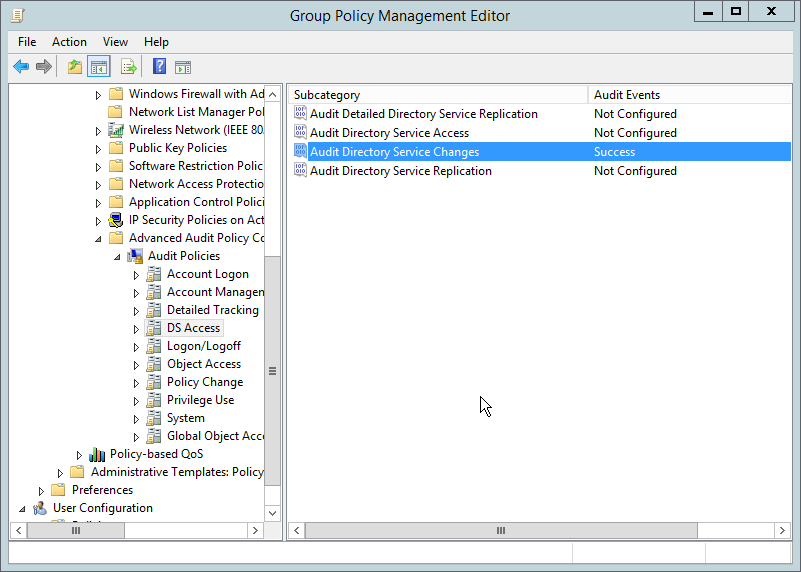Open the View menu
Viewport: 801px width, 572px height.
pos(115,42)
